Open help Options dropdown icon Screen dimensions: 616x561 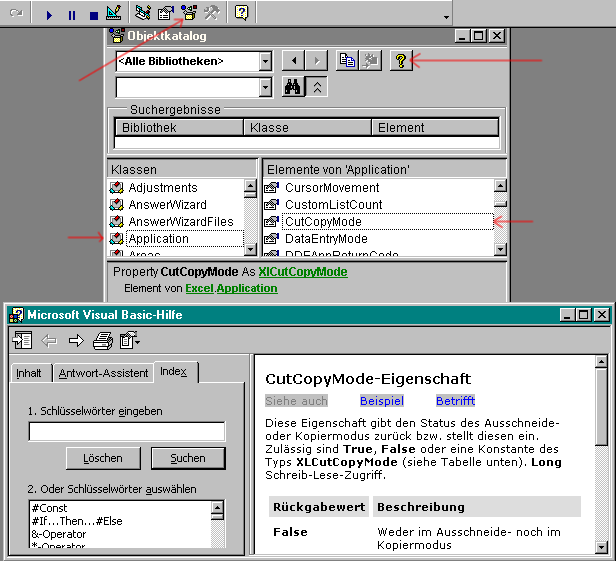130,340
